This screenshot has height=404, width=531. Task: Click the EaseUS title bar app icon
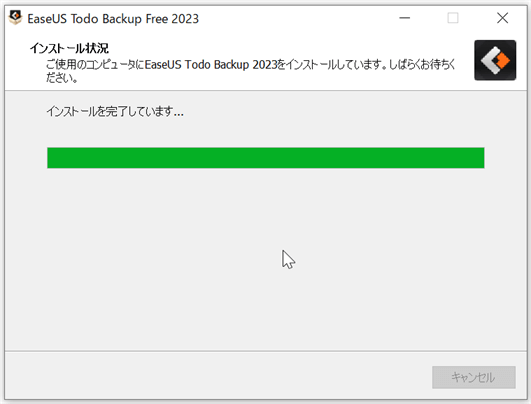(x=15, y=18)
